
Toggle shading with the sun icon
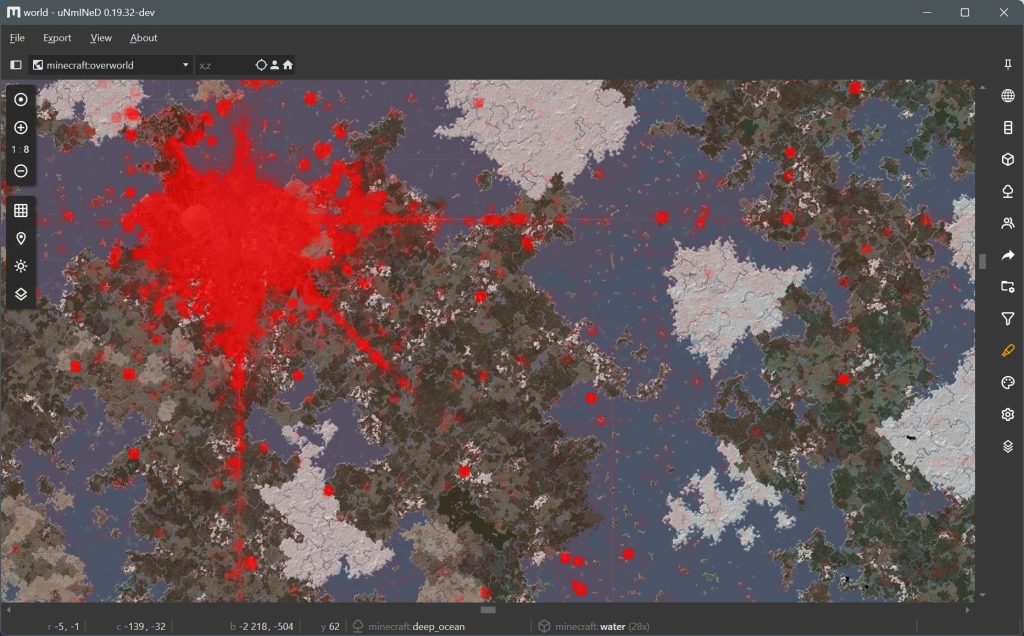pos(20,266)
